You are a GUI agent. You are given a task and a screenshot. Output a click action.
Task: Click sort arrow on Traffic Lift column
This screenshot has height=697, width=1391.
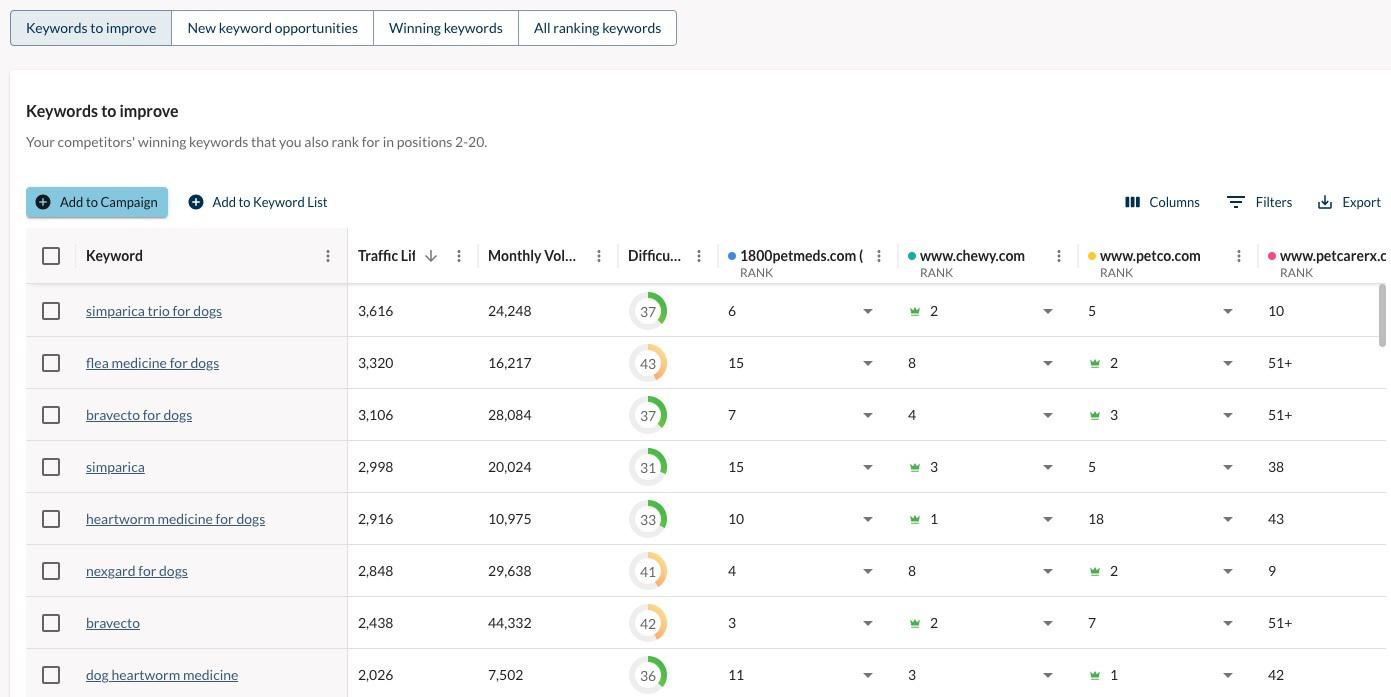tap(431, 256)
